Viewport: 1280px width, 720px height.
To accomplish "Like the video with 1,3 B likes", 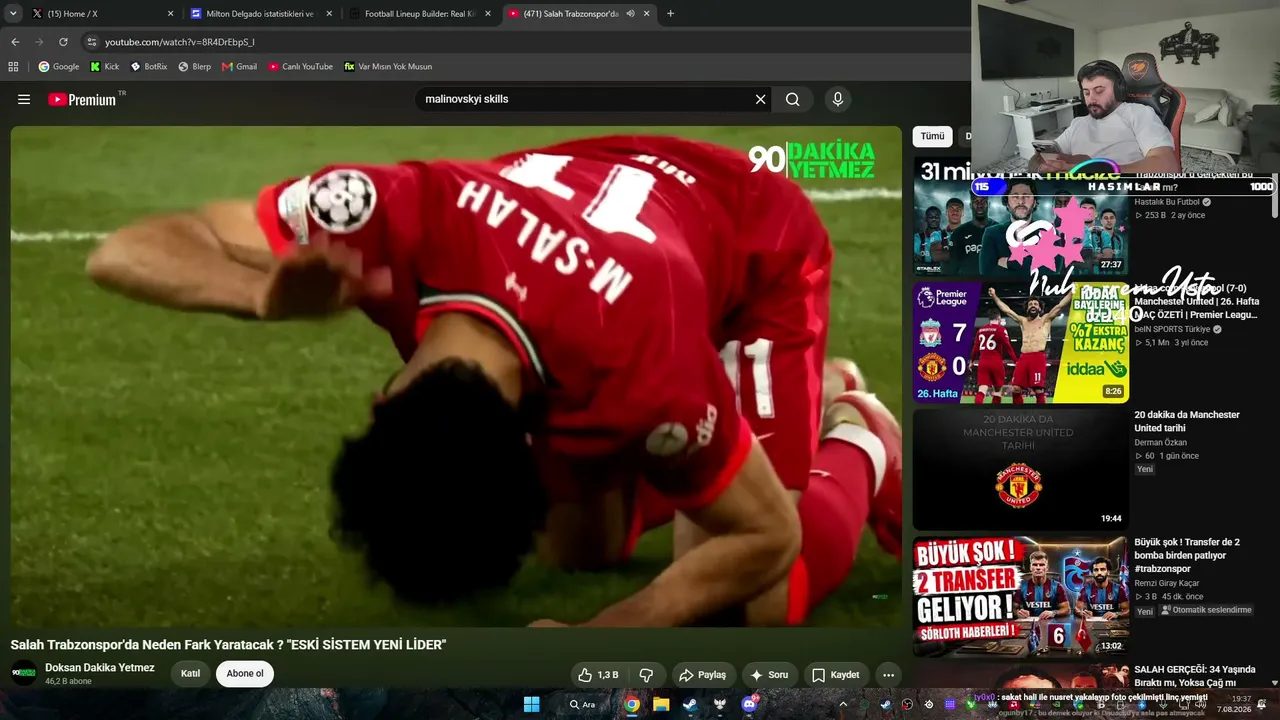I will coord(598,675).
